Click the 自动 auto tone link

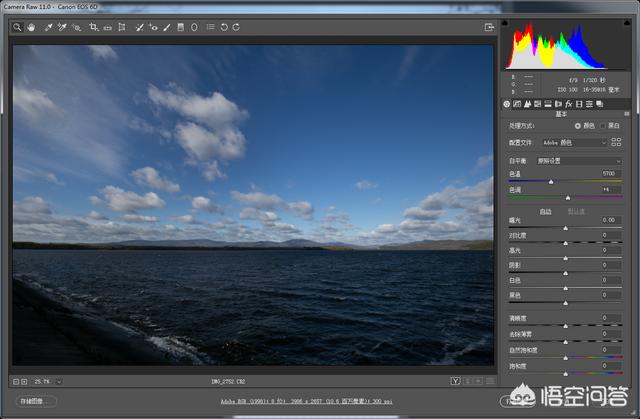[x=546, y=211]
